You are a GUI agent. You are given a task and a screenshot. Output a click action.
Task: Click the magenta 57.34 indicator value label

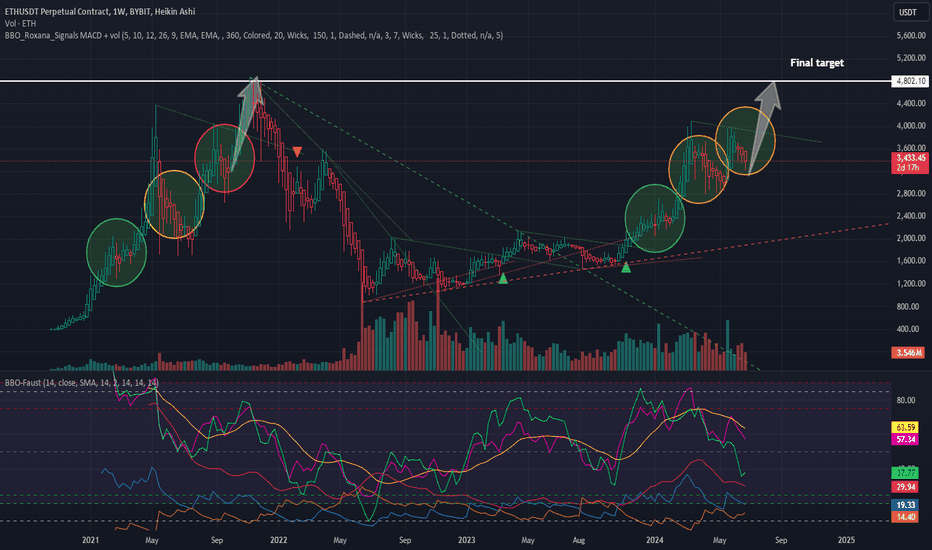point(905,439)
